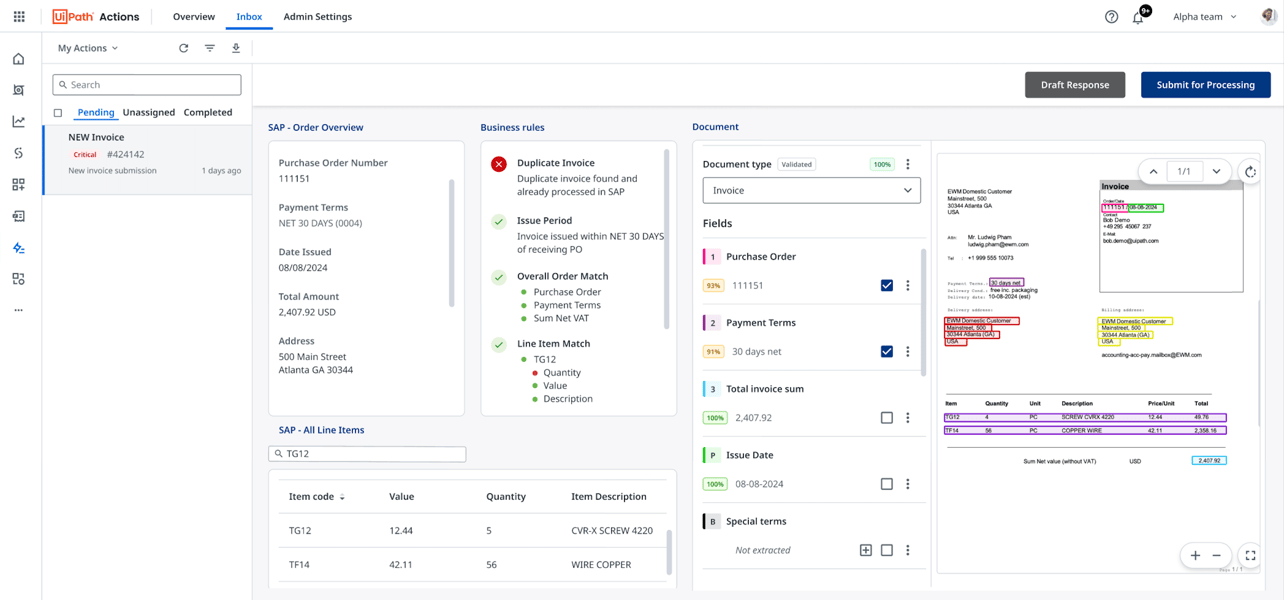1284x600 pixels.
Task: Rotate the invoice document preview
Action: pyautogui.click(x=1250, y=172)
